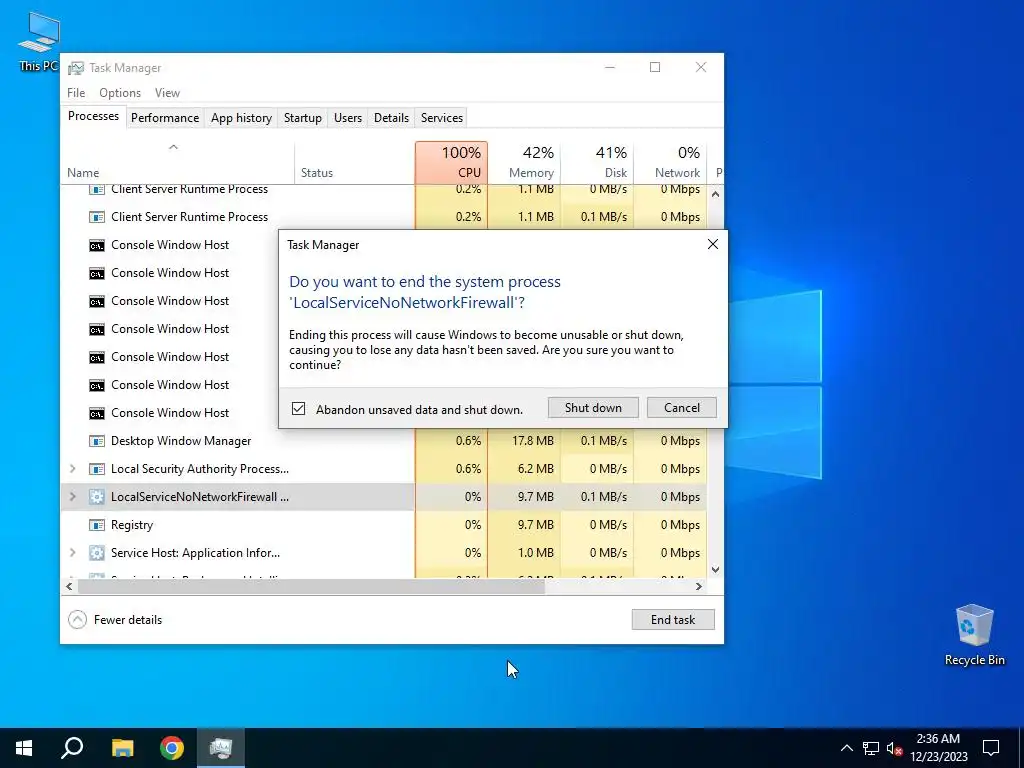
Task: Click the Task Manager title bar icon
Action: click(x=76, y=68)
